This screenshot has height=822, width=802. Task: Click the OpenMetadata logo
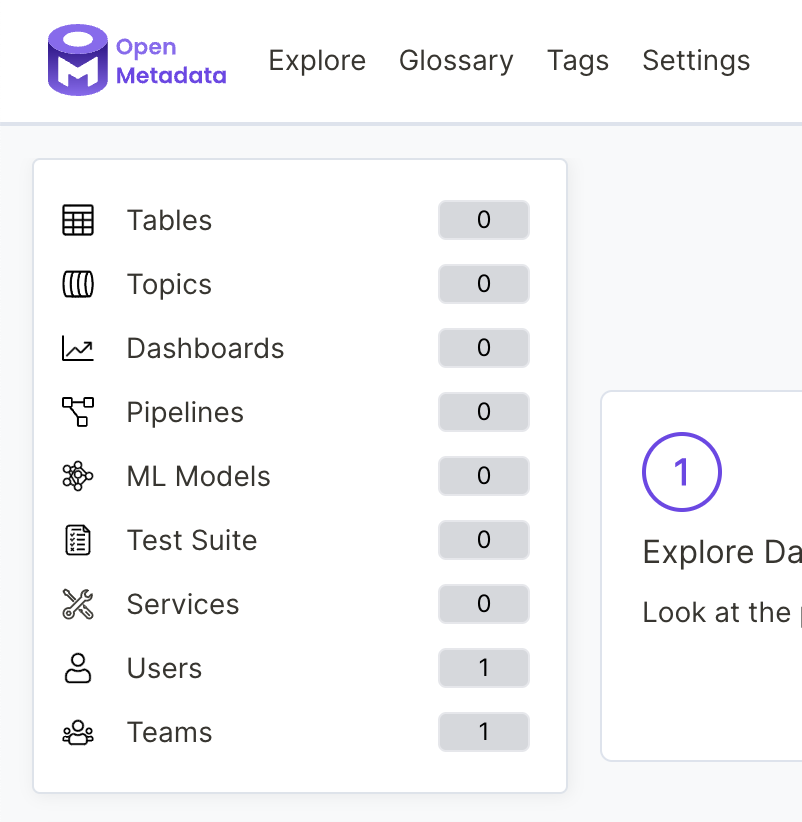(135, 60)
